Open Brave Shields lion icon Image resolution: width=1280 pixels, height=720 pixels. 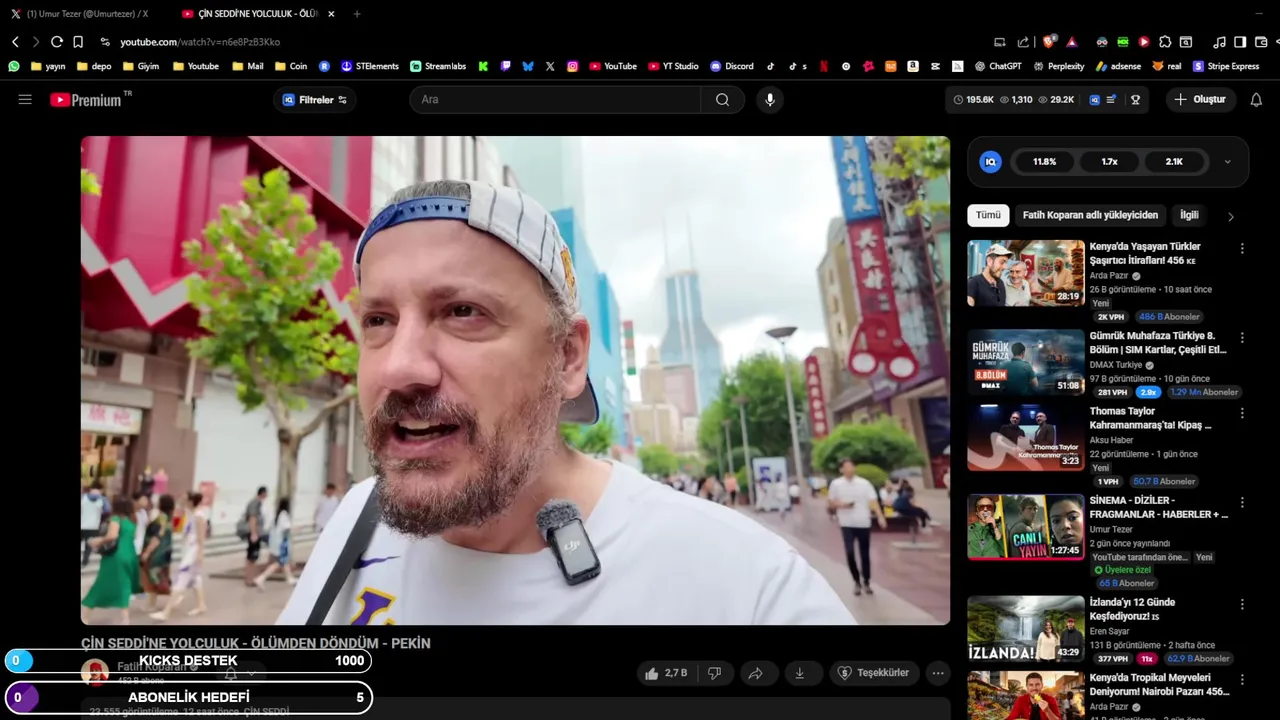pos(1048,42)
